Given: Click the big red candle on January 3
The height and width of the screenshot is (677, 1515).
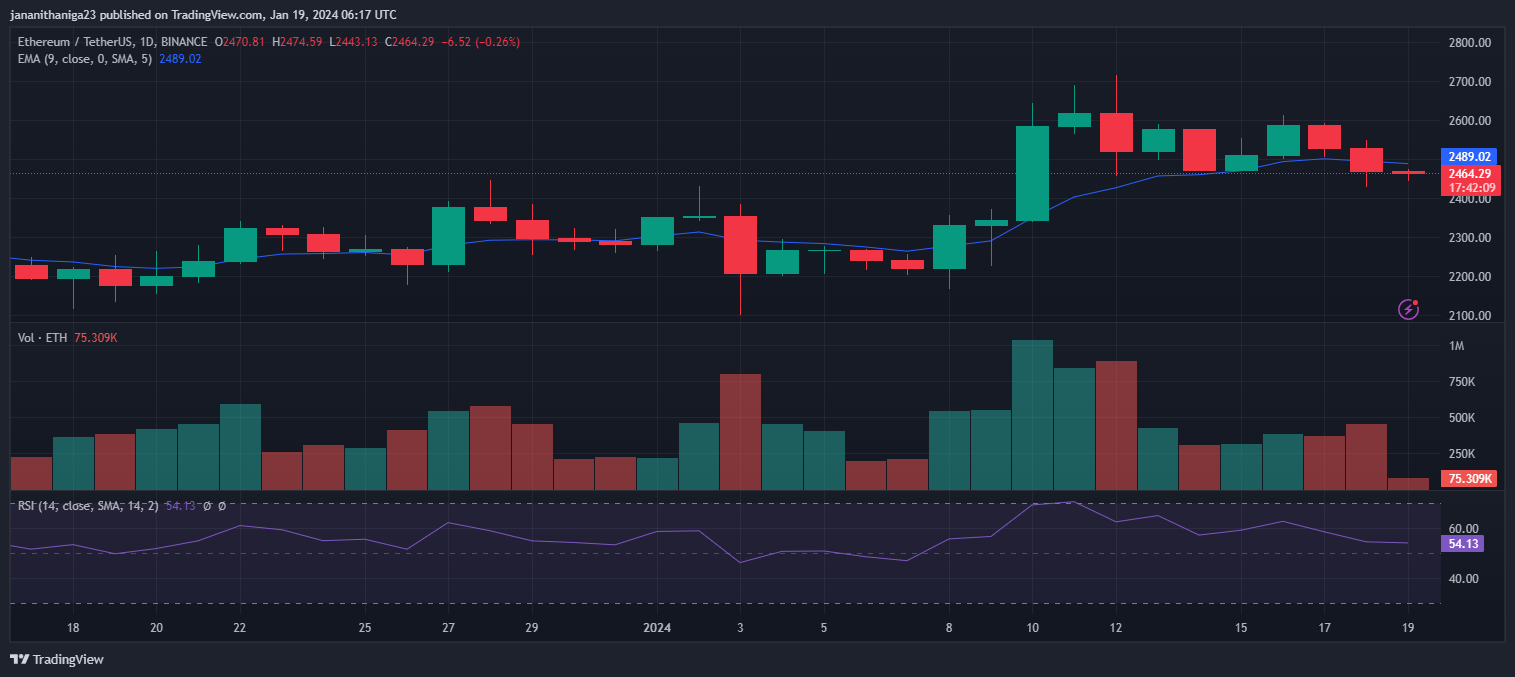Looking at the screenshot, I should 740,245.
